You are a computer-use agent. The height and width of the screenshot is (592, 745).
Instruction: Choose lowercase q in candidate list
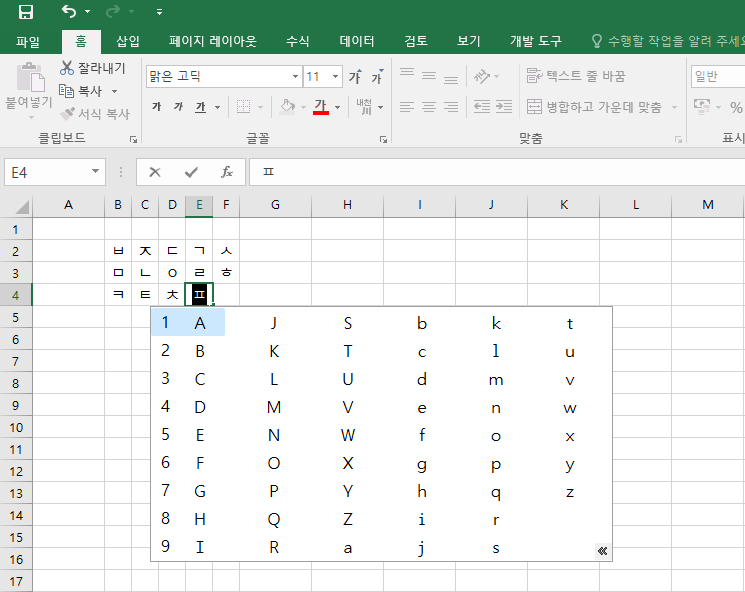(x=496, y=492)
